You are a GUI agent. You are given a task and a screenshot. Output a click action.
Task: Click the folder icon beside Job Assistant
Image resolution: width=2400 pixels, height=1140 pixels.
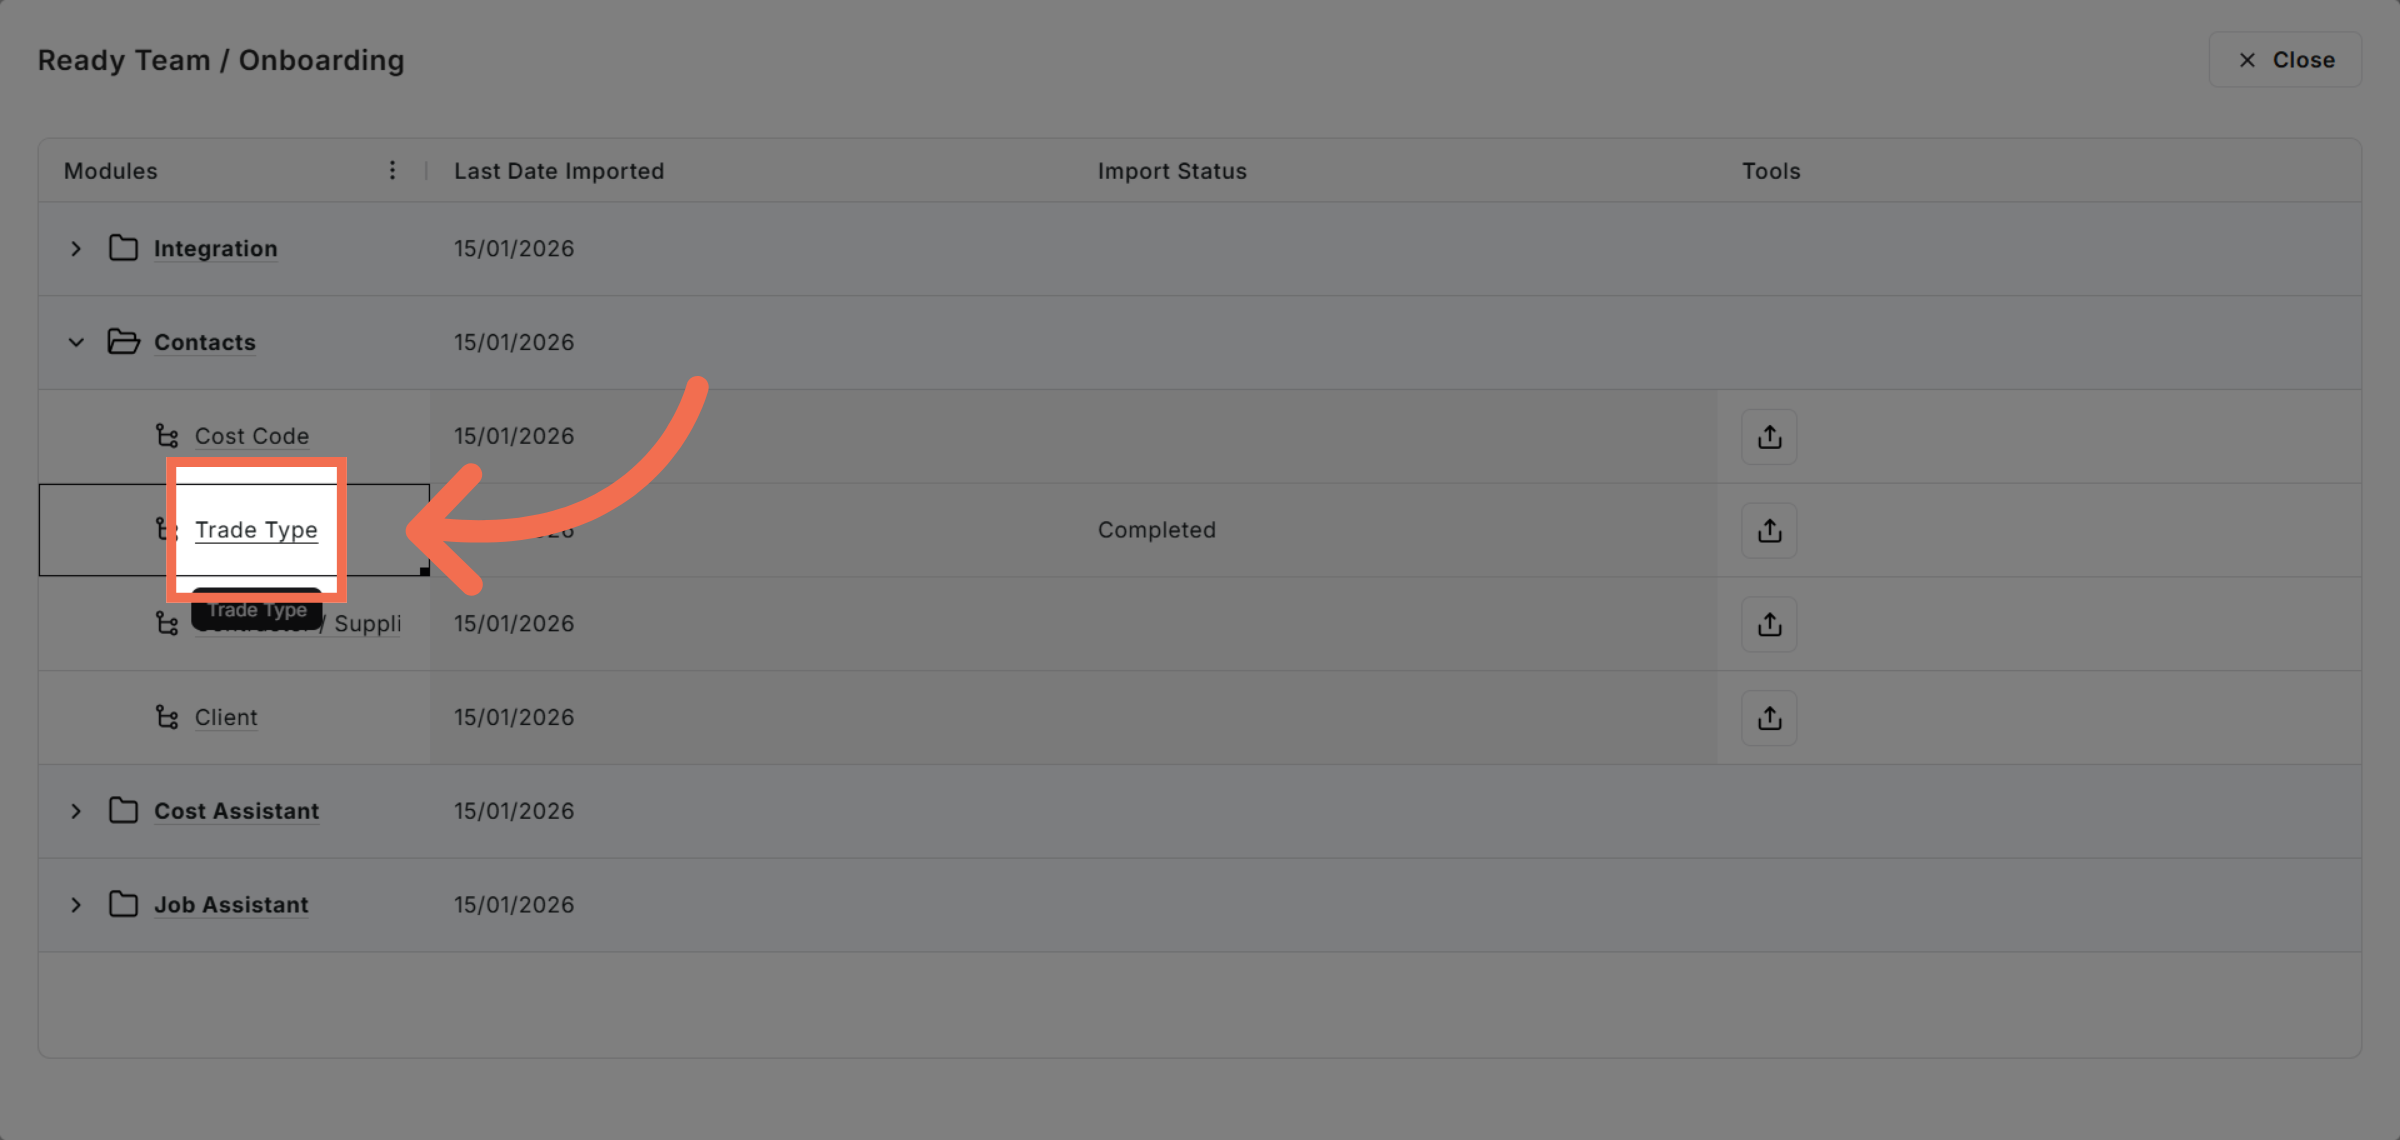[123, 904]
